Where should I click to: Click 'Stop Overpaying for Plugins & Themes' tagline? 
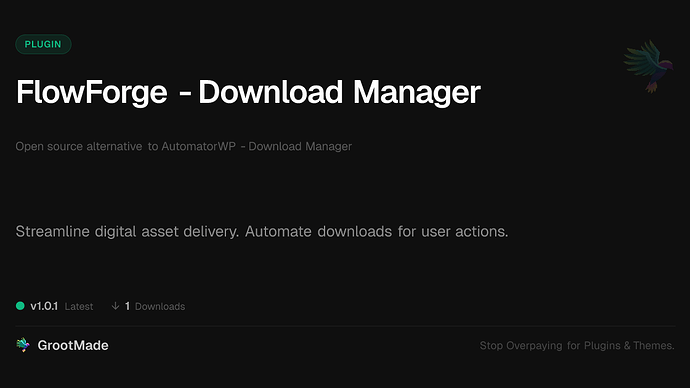coord(577,346)
